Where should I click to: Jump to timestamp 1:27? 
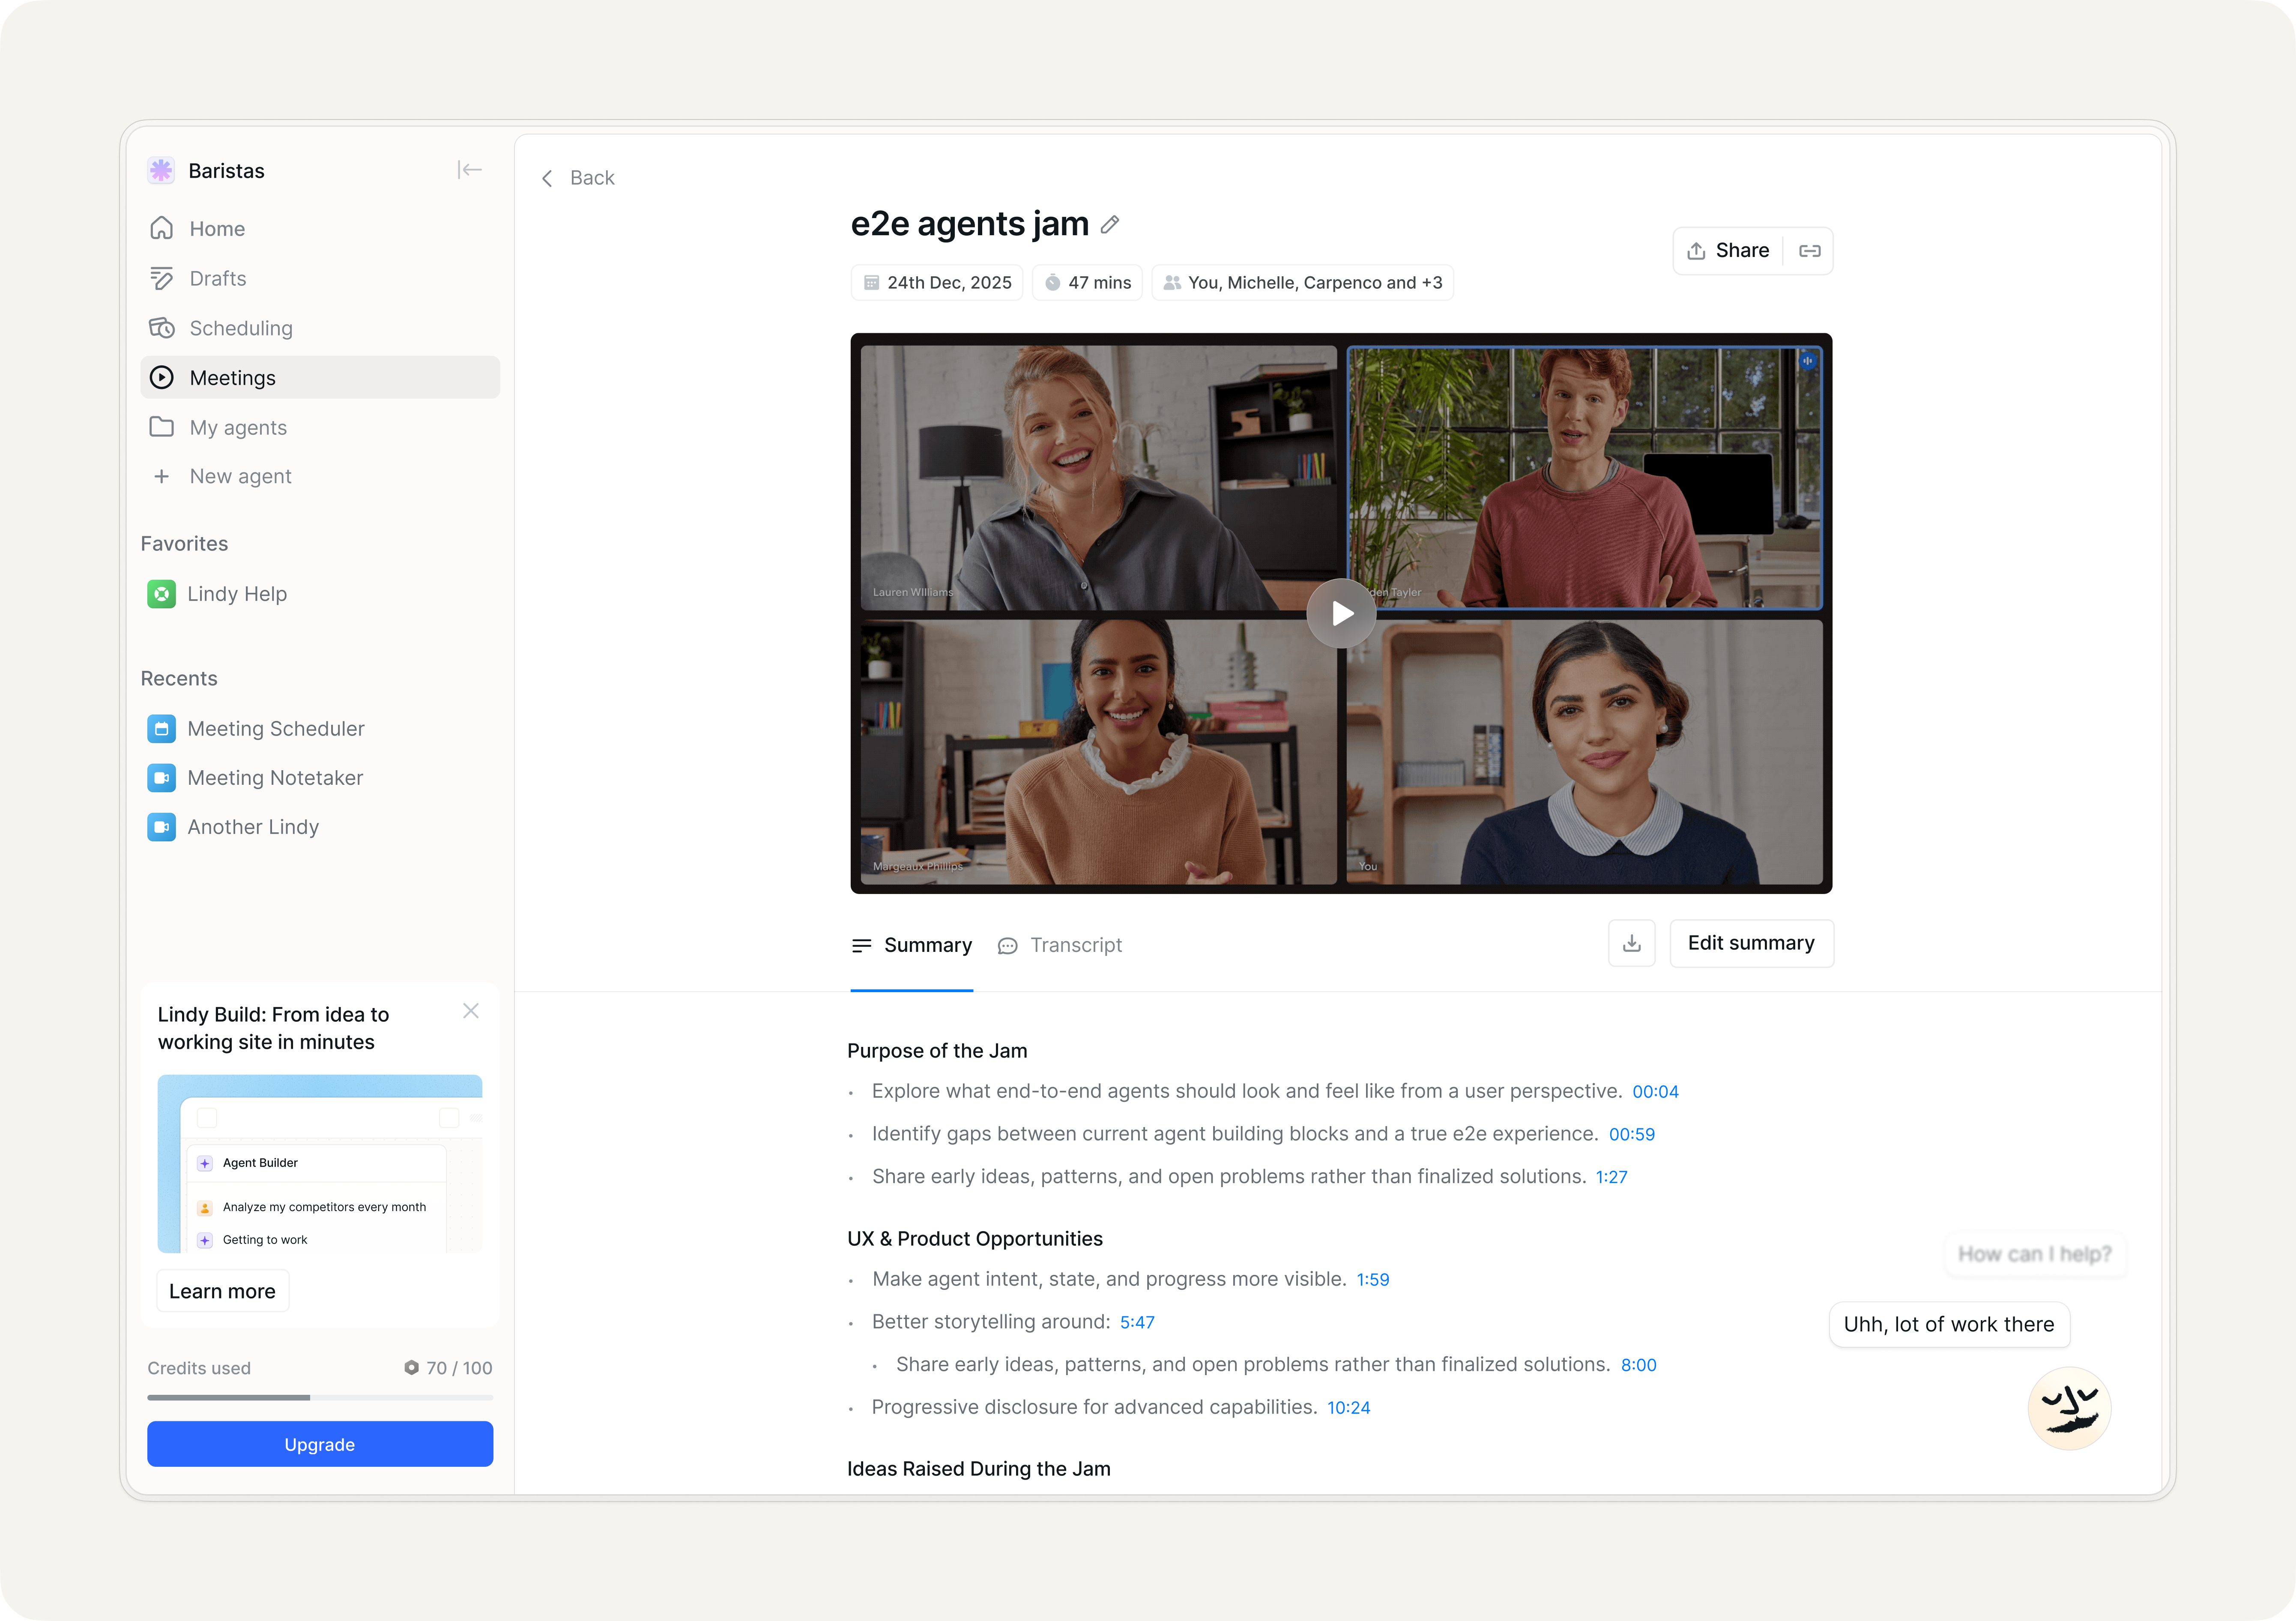pos(1612,1177)
